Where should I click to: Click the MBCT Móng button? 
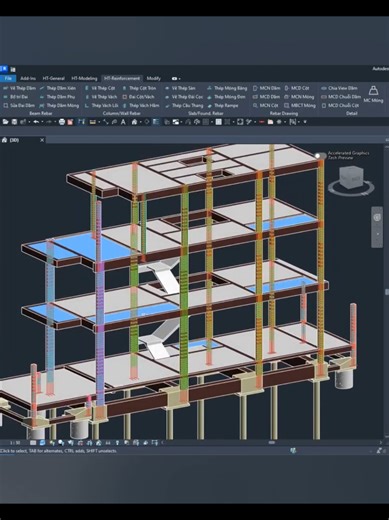click(300, 106)
